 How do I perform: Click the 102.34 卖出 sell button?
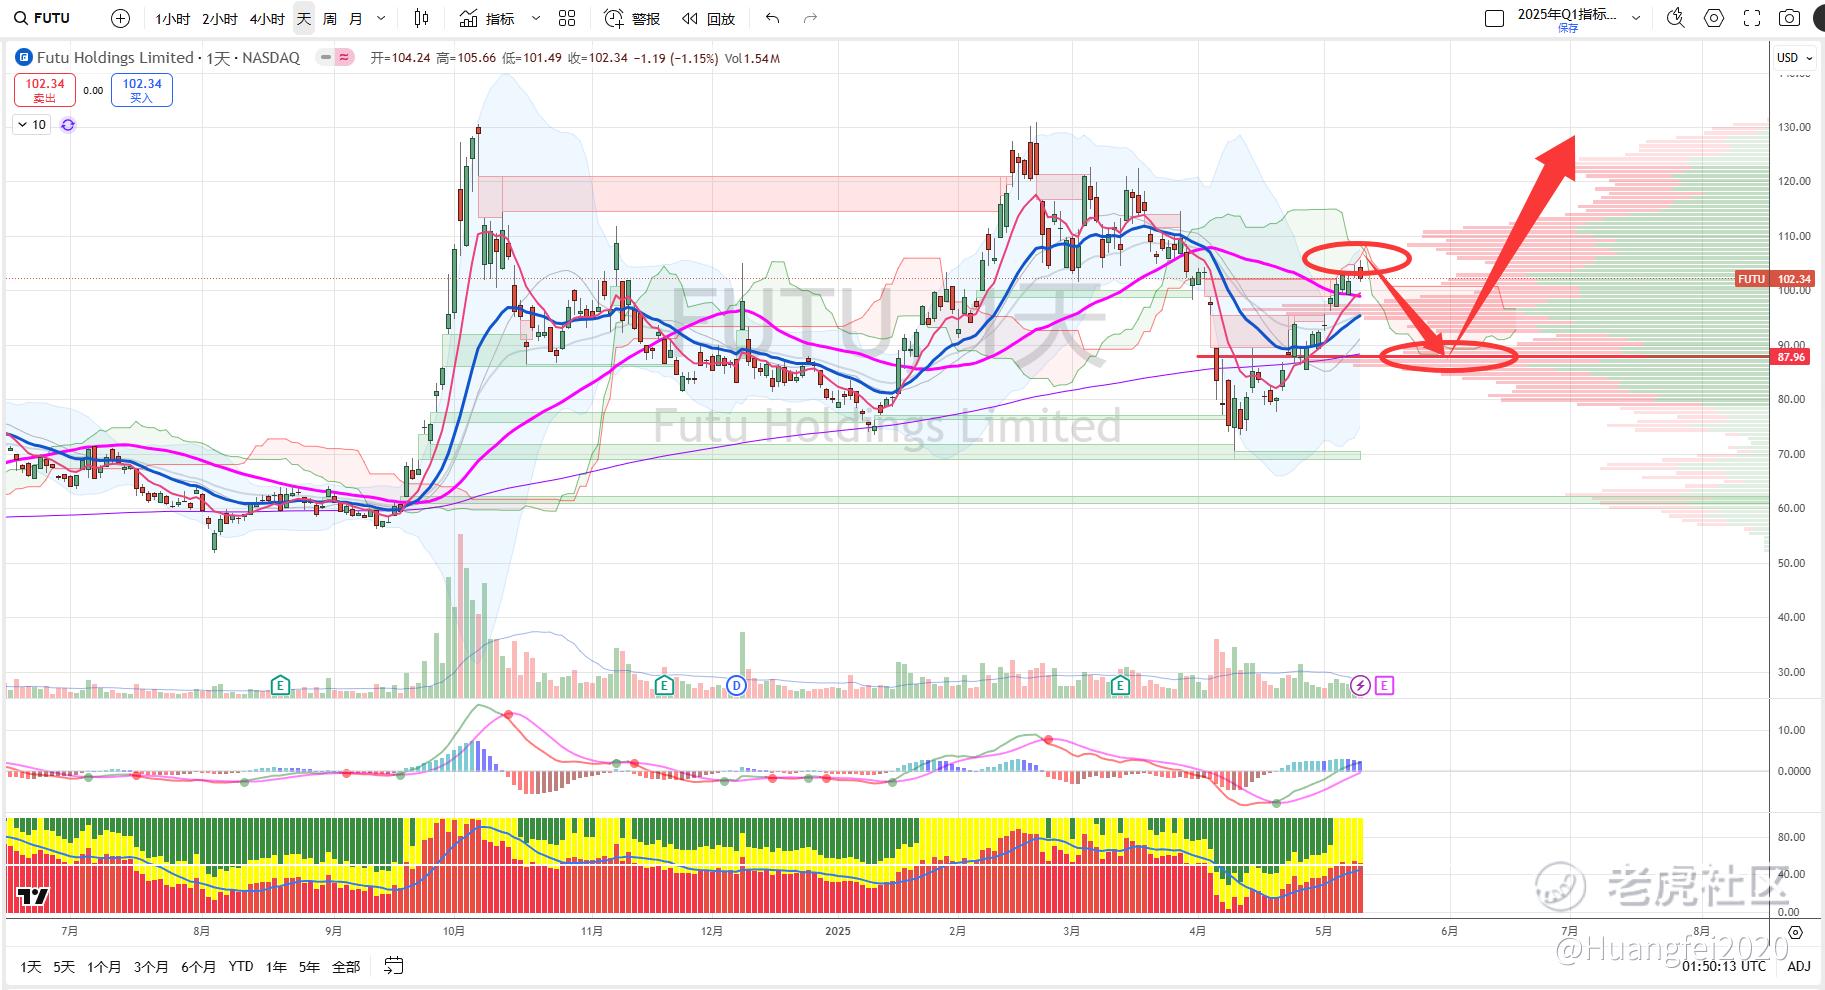point(45,90)
